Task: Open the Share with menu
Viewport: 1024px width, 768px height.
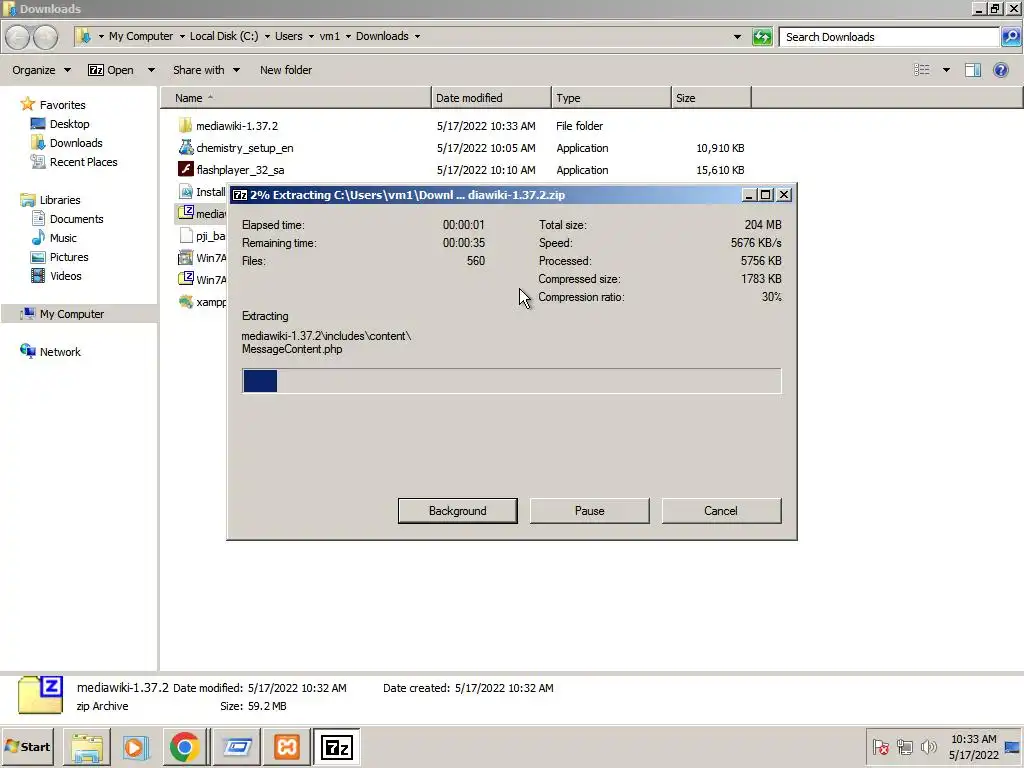Action: pyautogui.click(x=206, y=70)
